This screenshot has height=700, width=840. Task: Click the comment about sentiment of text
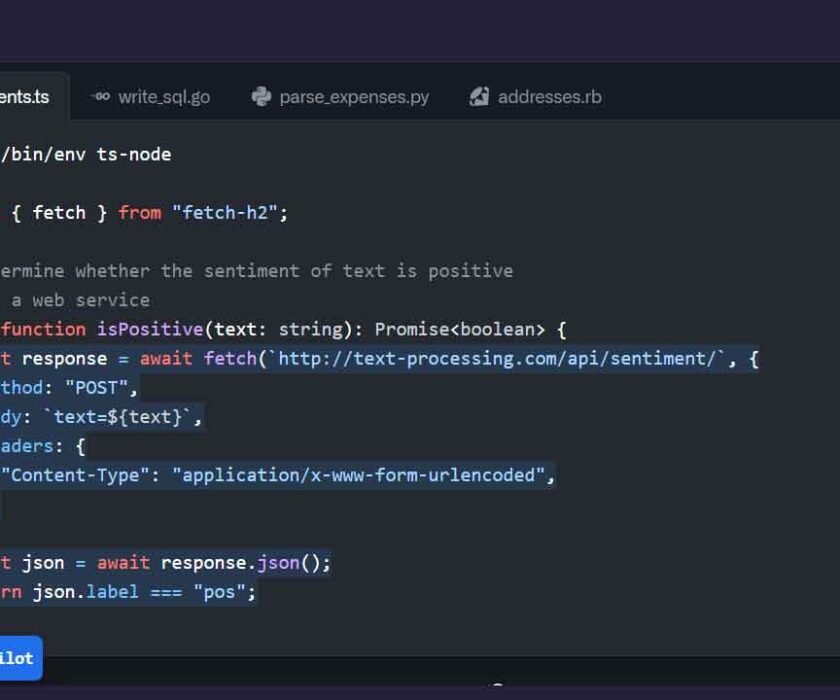point(257,271)
